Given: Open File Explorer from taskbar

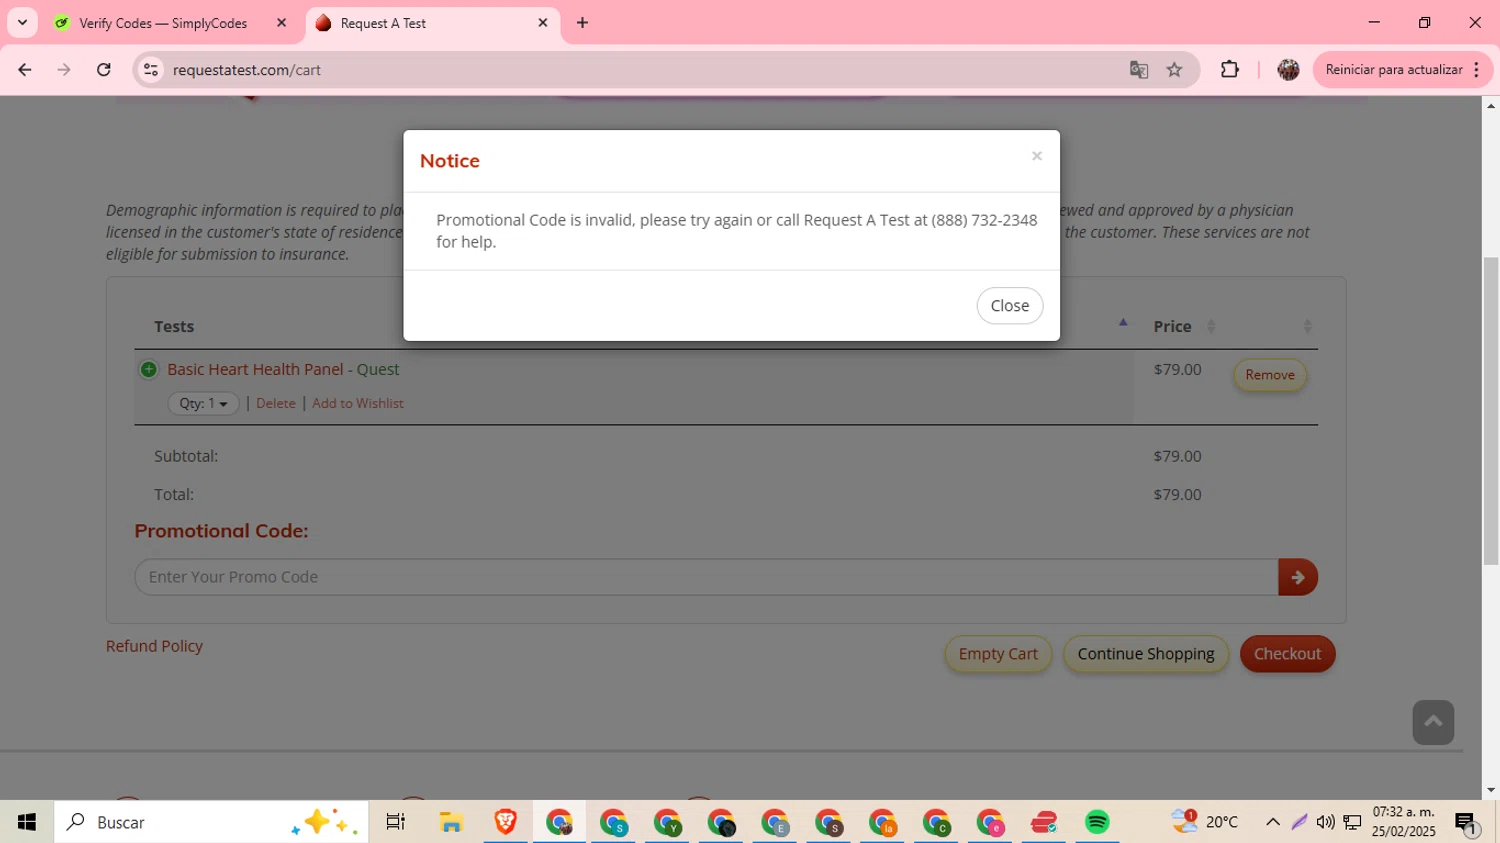Looking at the screenshot, I should (x=451, y=822).
